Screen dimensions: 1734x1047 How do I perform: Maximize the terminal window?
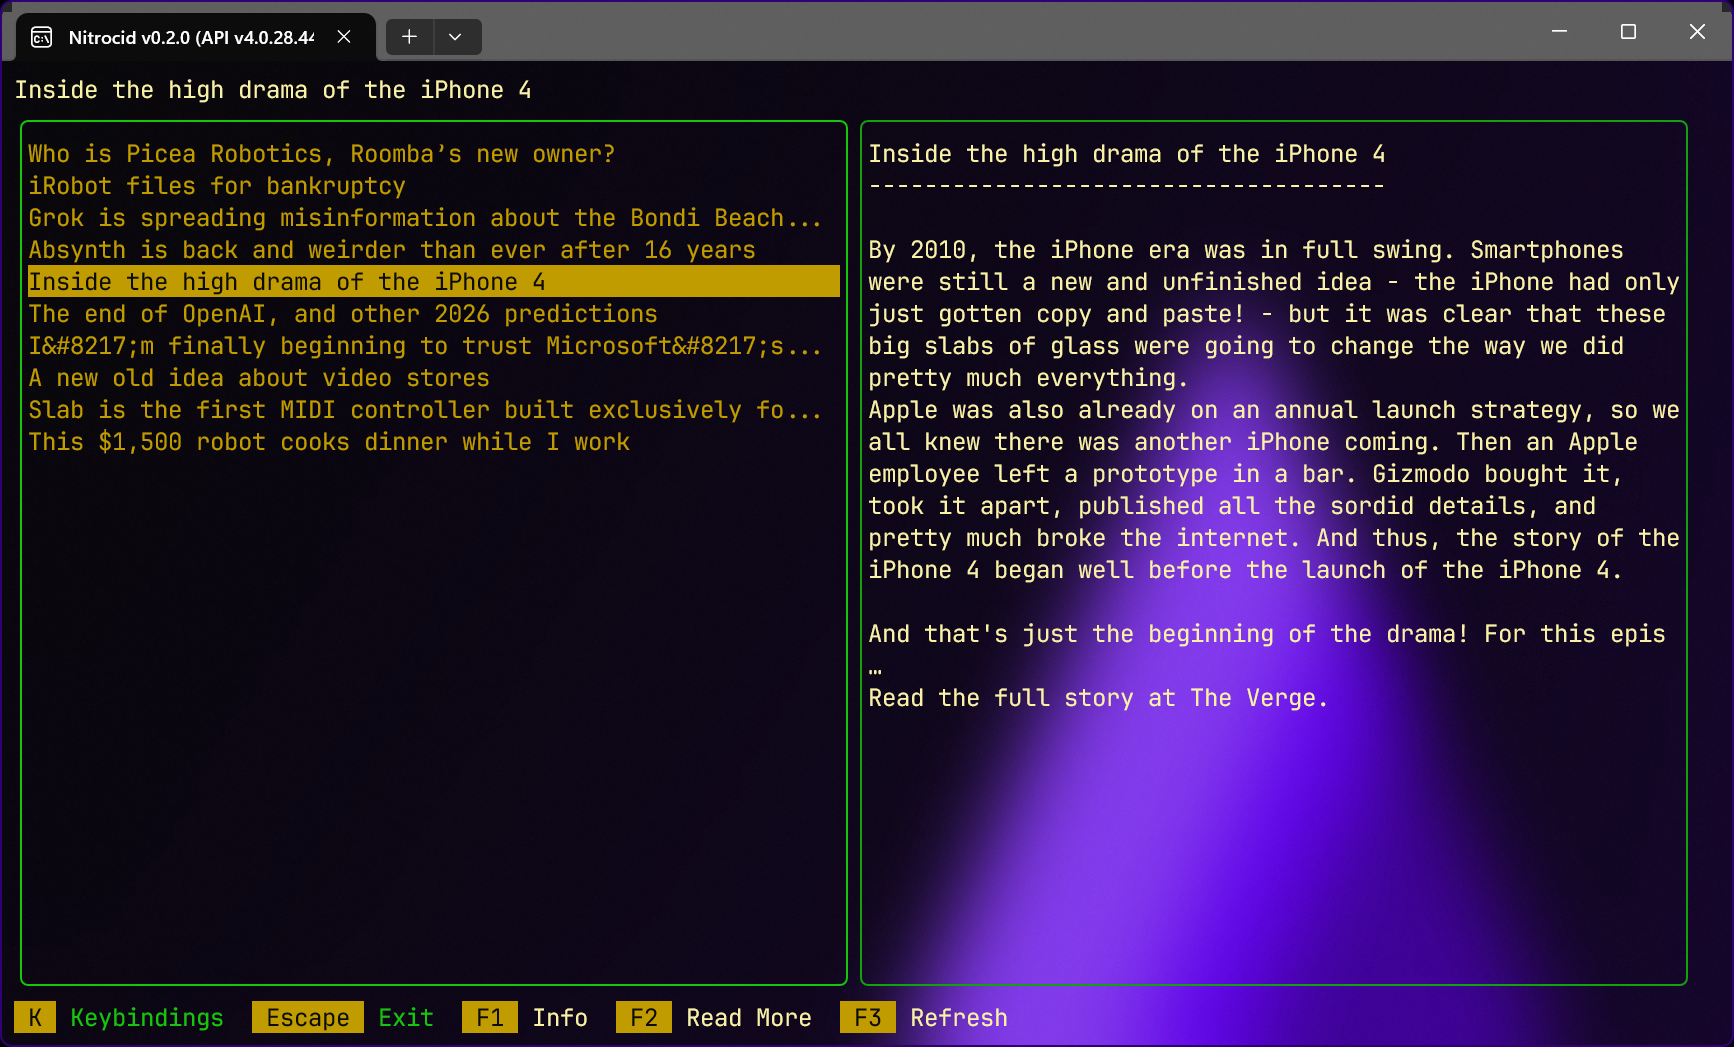1628,32
